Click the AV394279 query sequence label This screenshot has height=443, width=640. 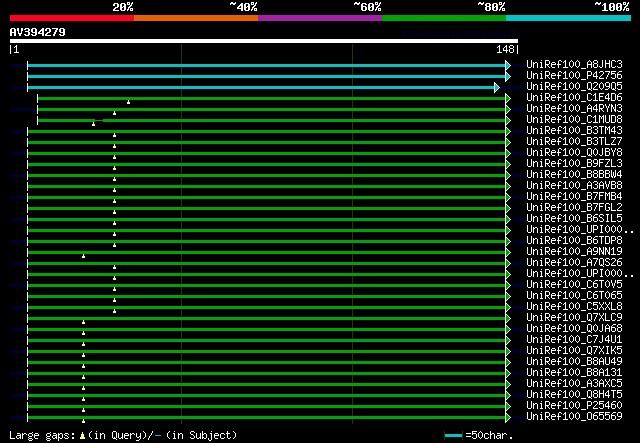[38, 32]
